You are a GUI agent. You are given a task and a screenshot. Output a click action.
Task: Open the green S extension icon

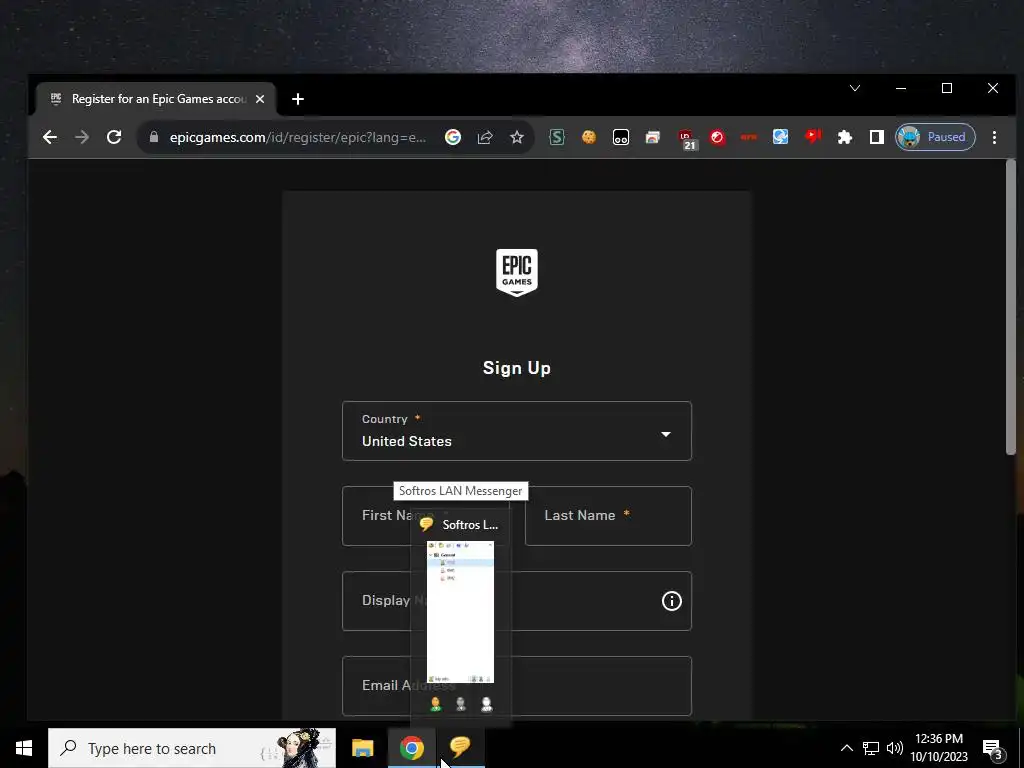[x=556, y=137]
